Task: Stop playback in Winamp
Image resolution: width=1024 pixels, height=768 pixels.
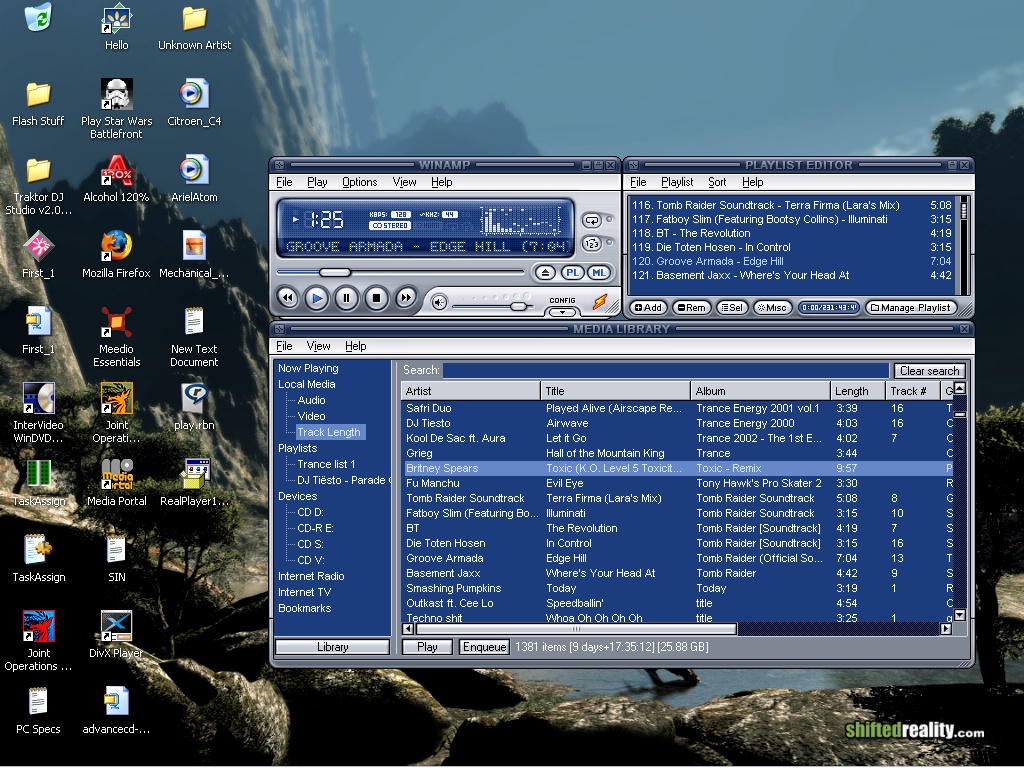Action: coord(376,298)
